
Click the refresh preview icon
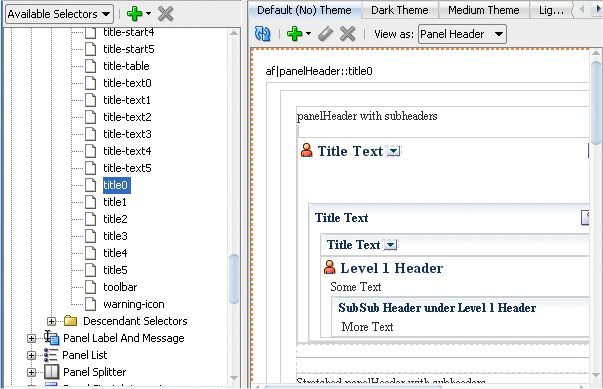point(263,34)
